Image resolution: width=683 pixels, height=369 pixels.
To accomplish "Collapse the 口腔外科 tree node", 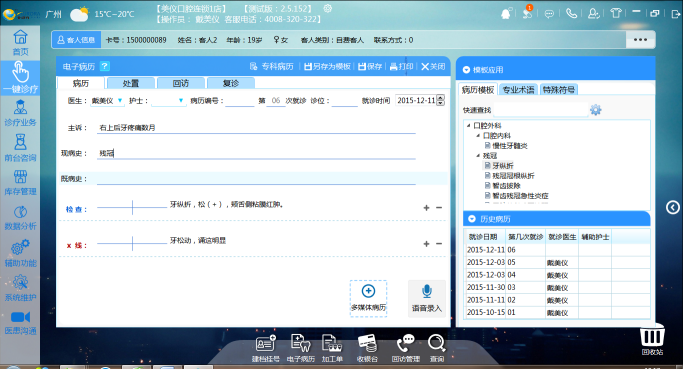I will (x=469, y=125).
